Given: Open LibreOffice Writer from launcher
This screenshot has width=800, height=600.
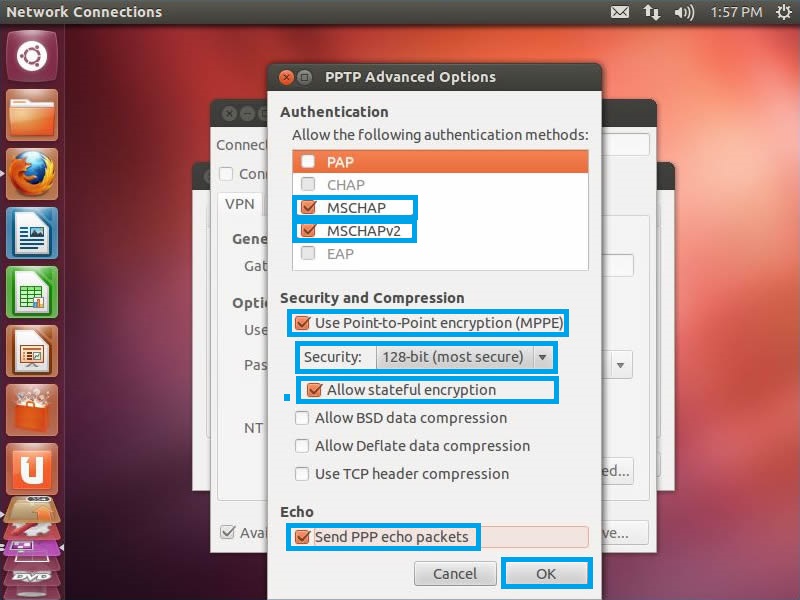Looking at the screenshot, I should point(32,233).
